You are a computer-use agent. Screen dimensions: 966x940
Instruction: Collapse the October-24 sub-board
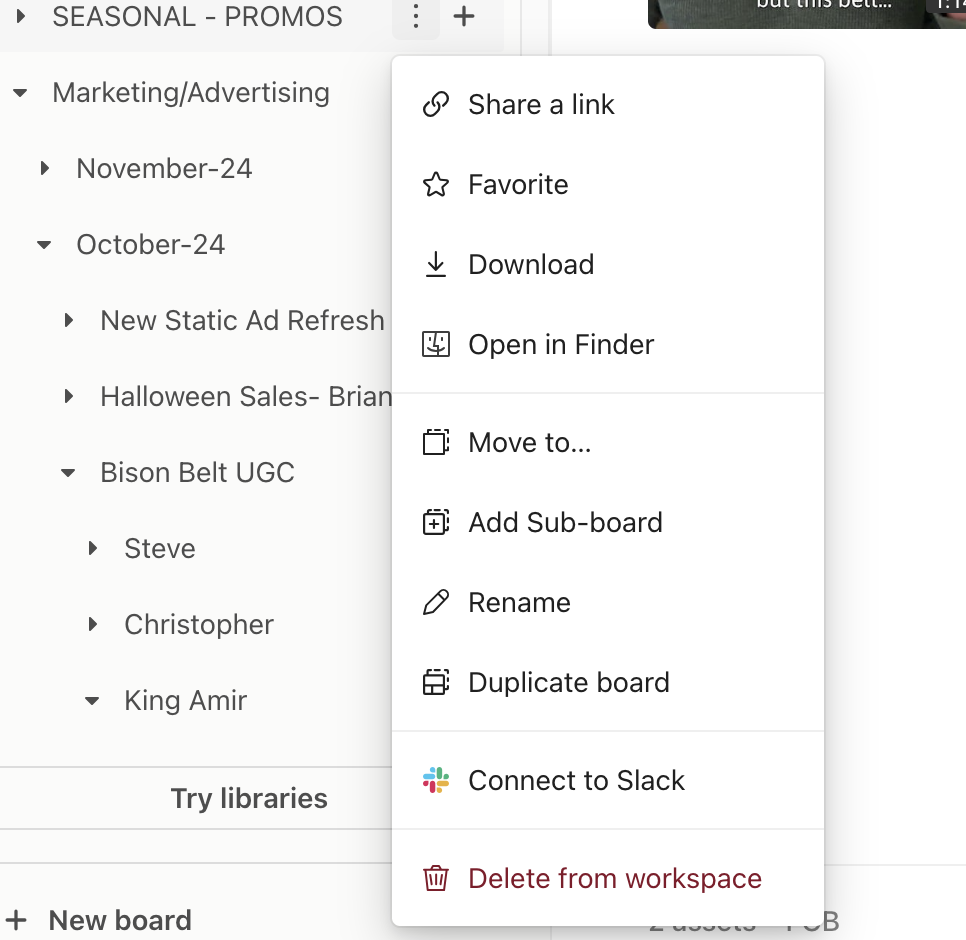44,245
